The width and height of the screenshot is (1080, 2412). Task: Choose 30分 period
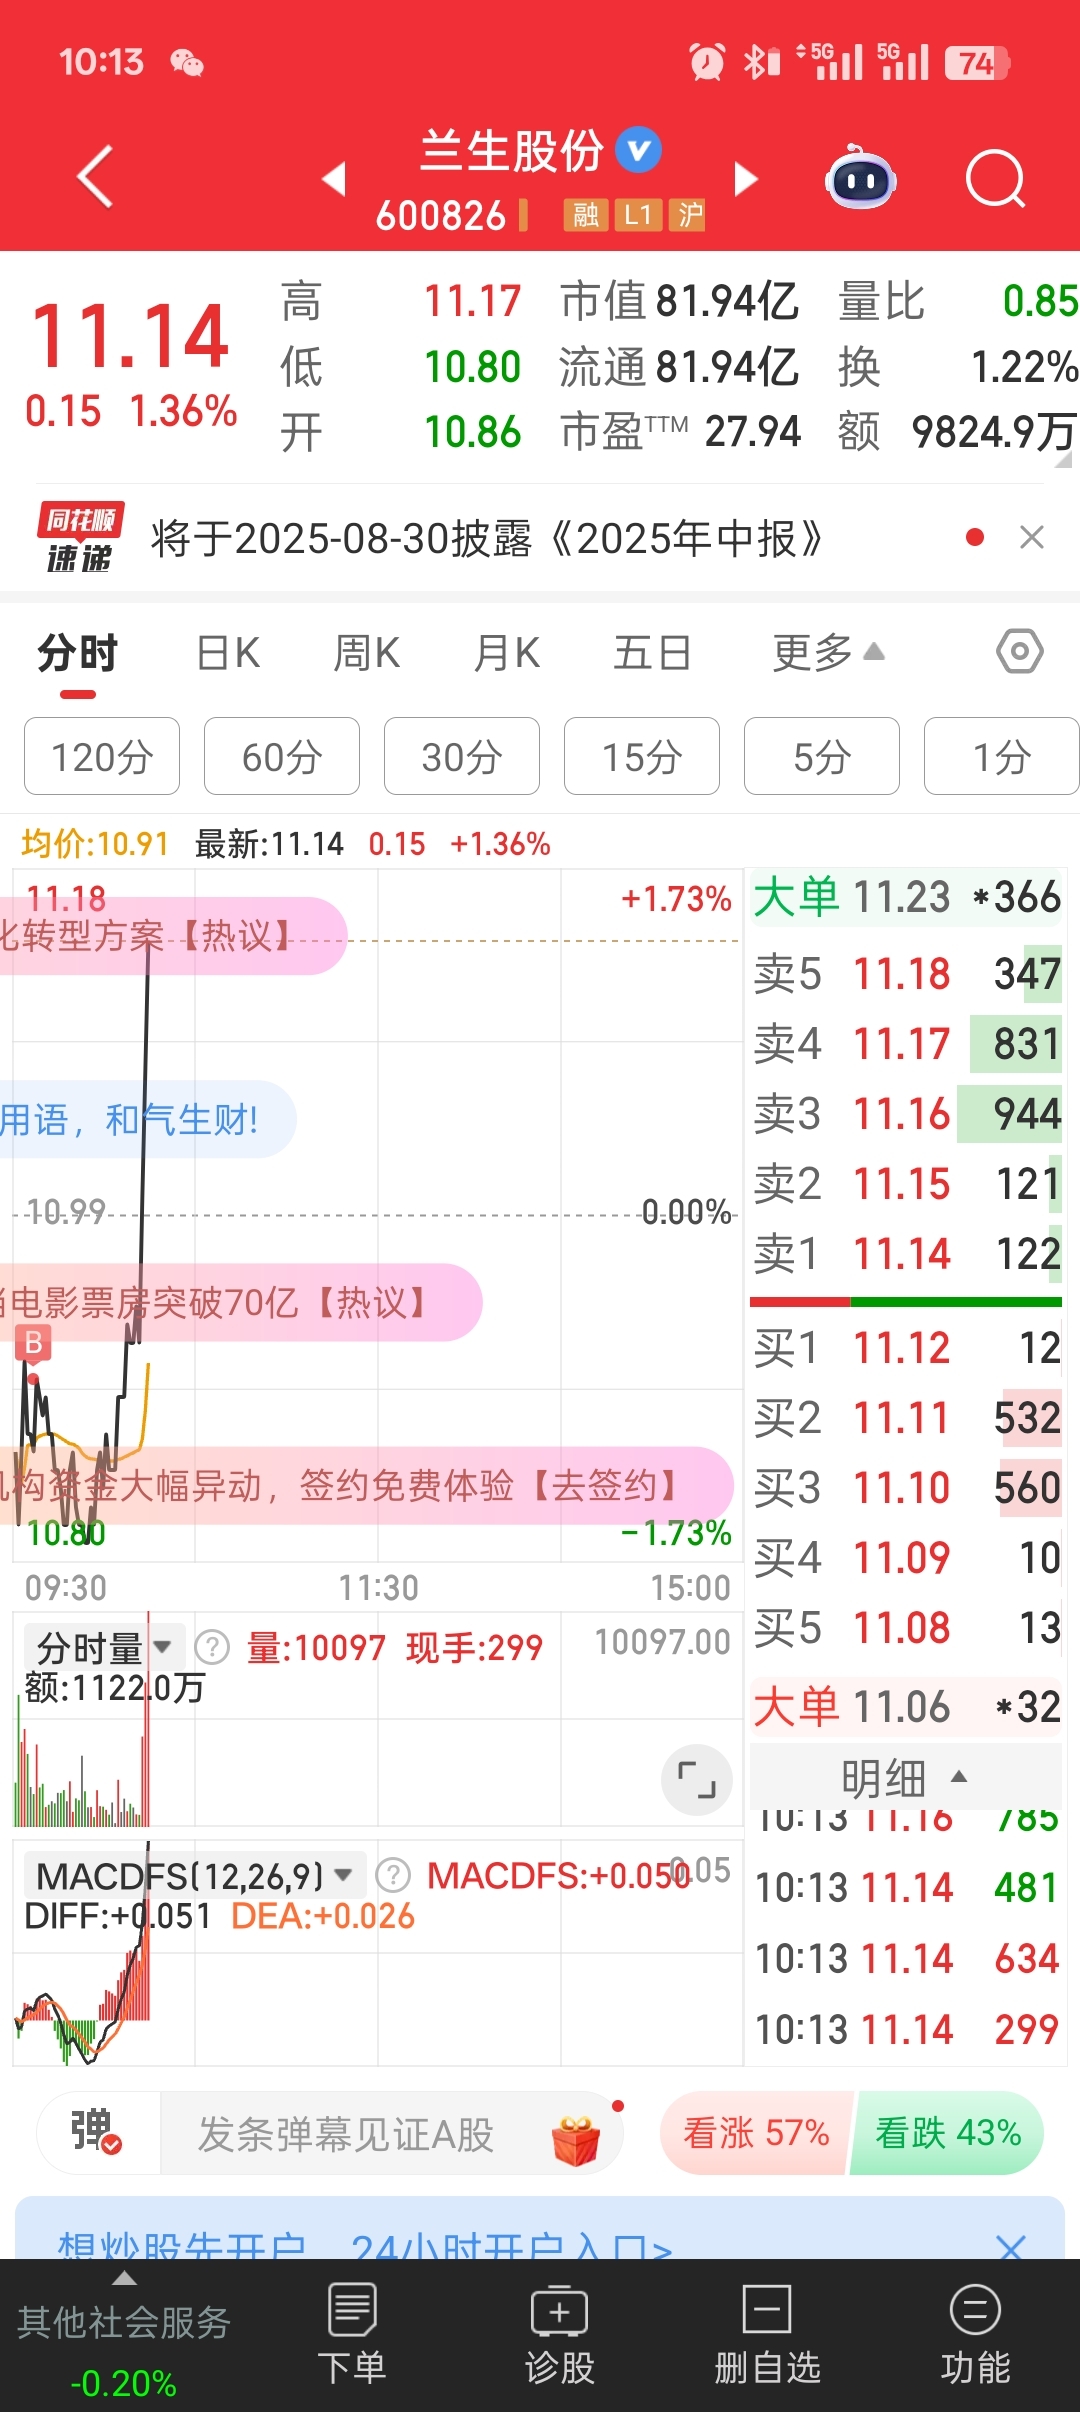pos(462,756)
